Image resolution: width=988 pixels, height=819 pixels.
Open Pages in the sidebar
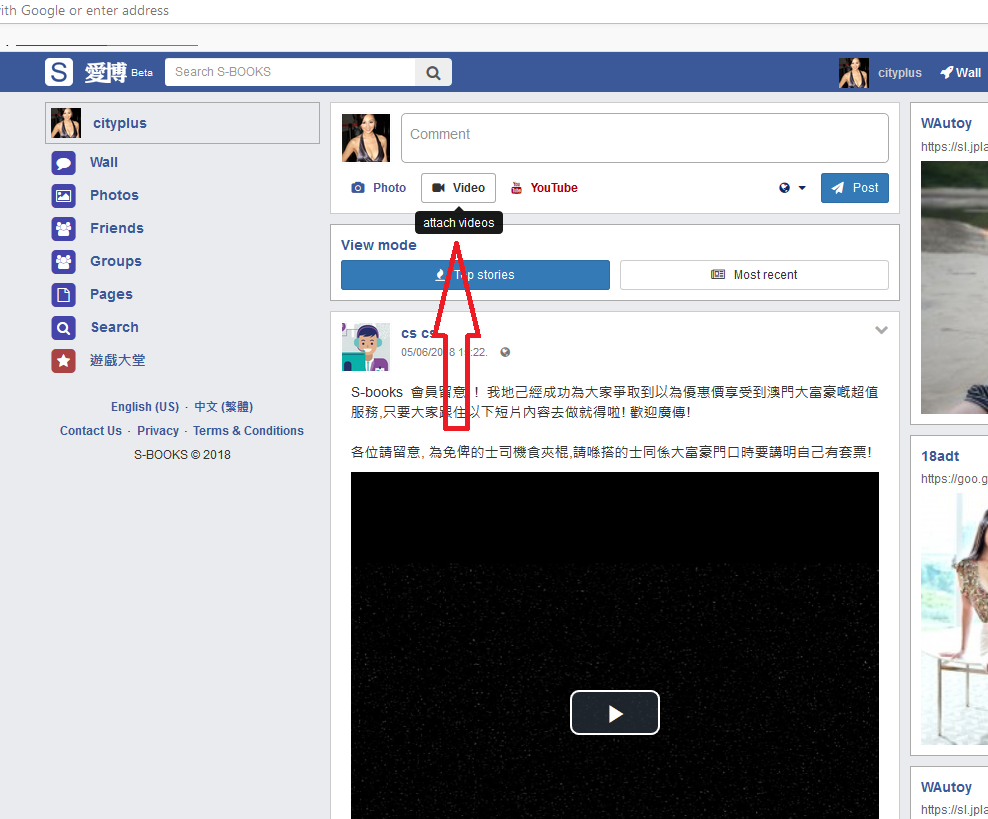pos(111,294)
